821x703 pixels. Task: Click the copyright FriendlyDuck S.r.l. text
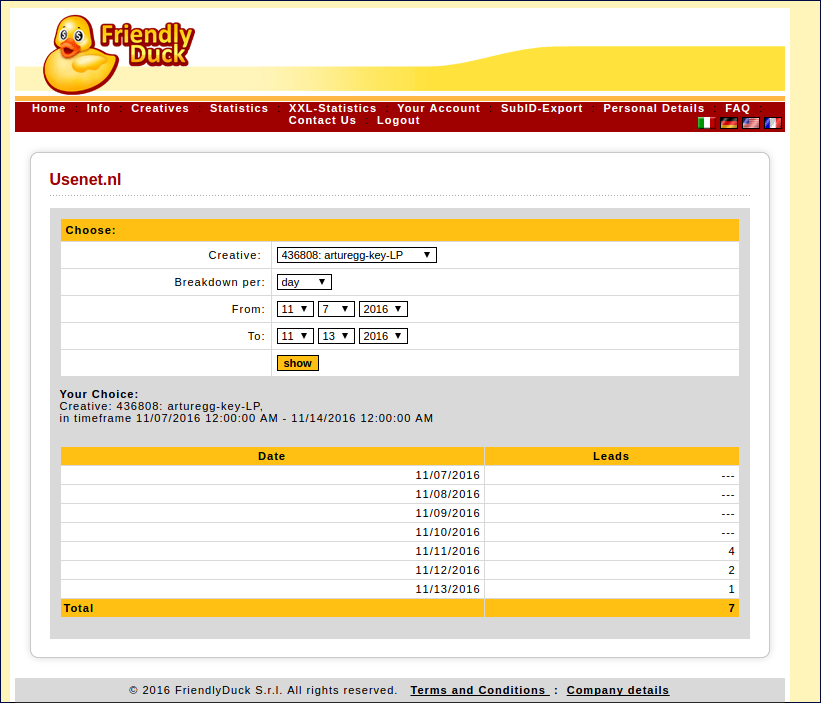[263, 690]
